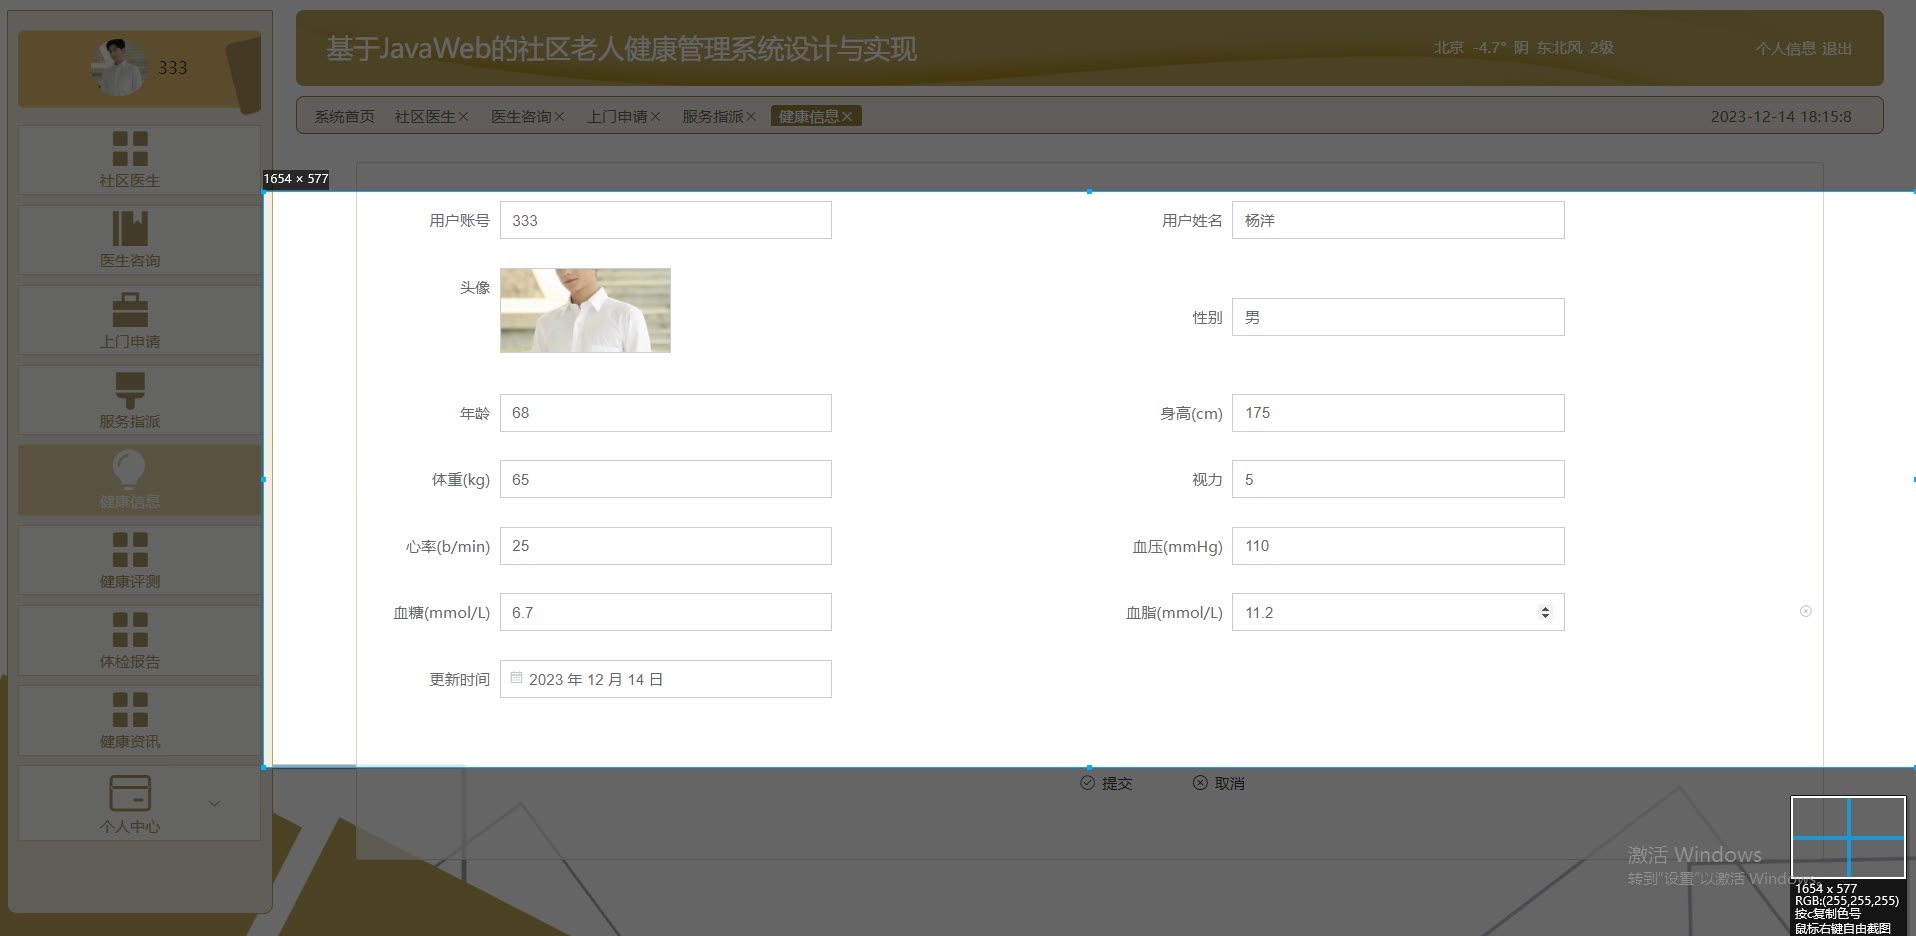This screenshot has width=1916, height=936.
Task: Close the 健康信息 tab
Action: click(847, 117)
